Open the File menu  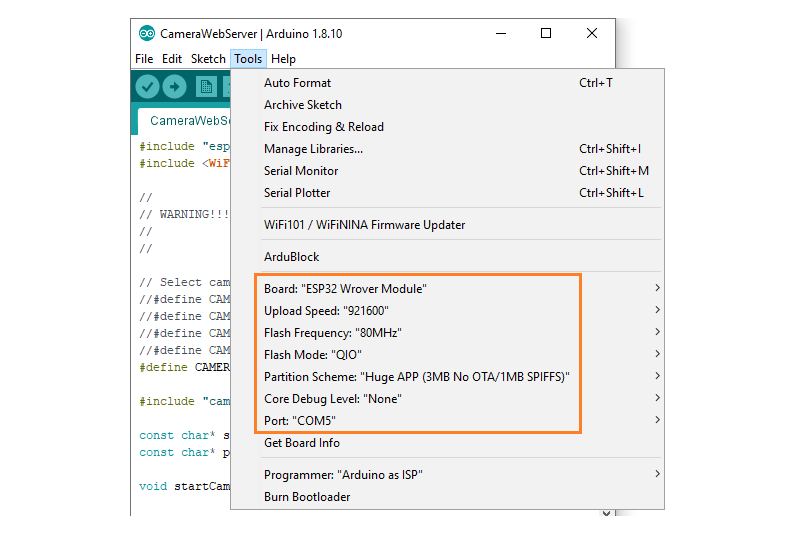[x=144, y=59]
